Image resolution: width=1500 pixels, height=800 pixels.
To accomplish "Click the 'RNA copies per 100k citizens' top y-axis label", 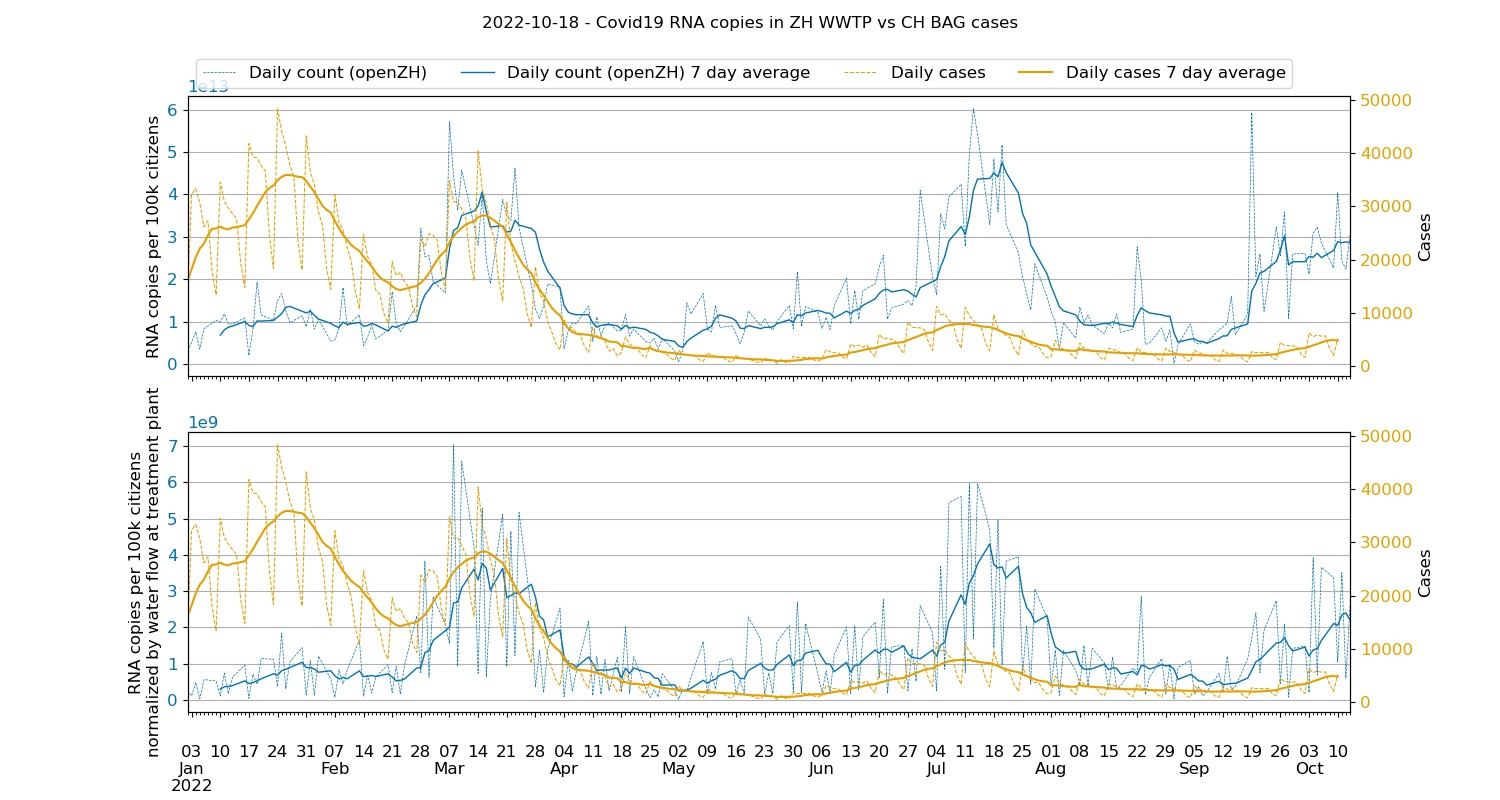I will click(x=153, y=237).
